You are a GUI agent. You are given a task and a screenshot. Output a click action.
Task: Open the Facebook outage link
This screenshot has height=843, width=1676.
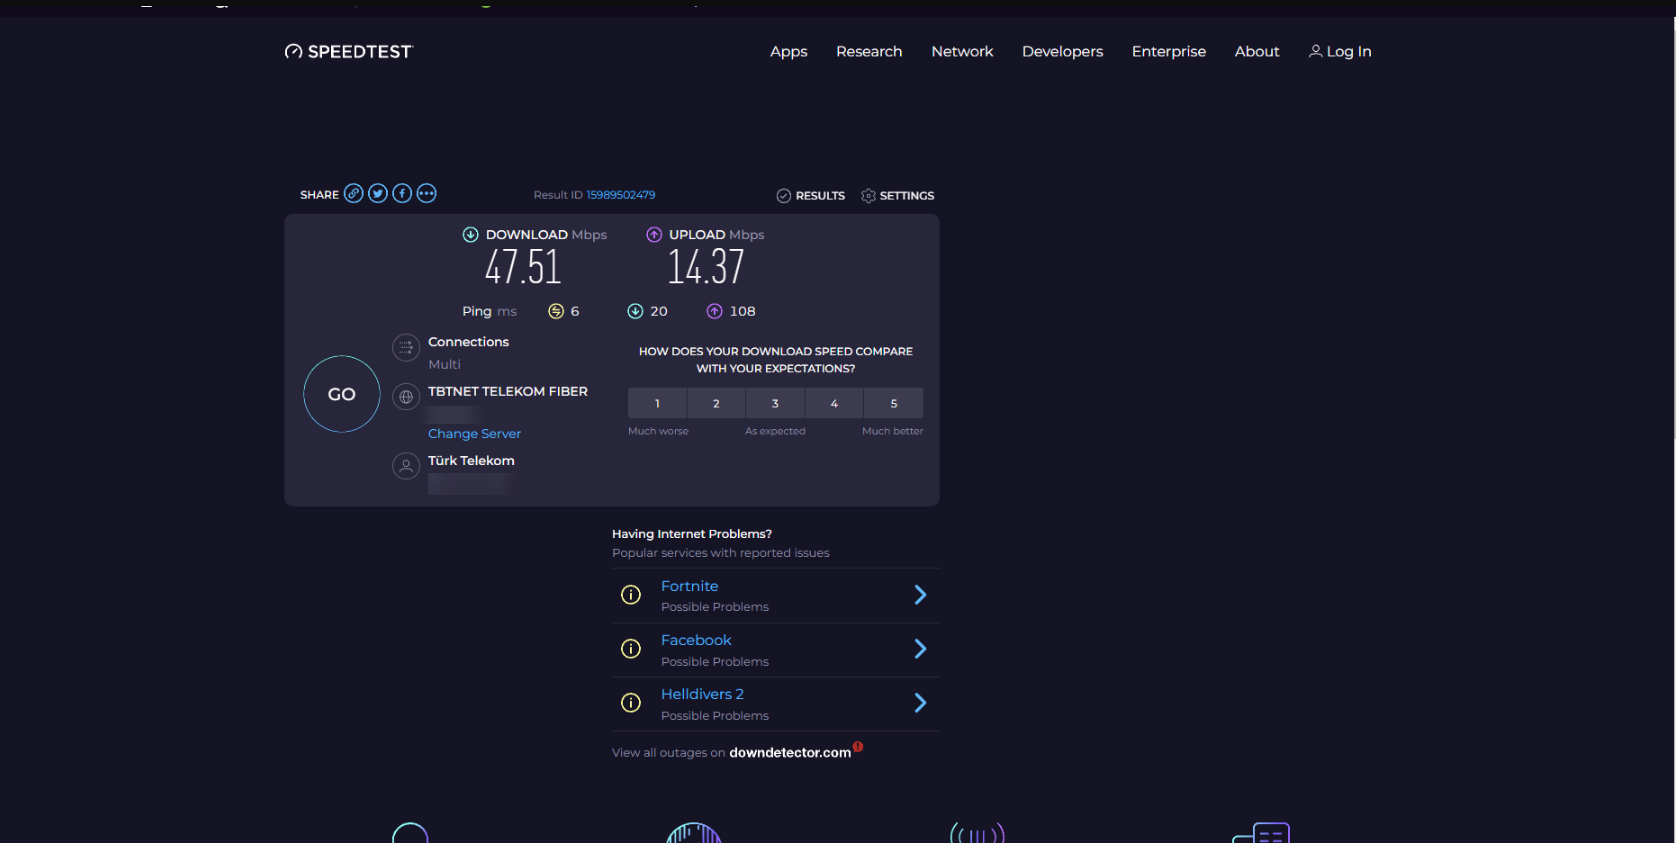coord(696,640)
